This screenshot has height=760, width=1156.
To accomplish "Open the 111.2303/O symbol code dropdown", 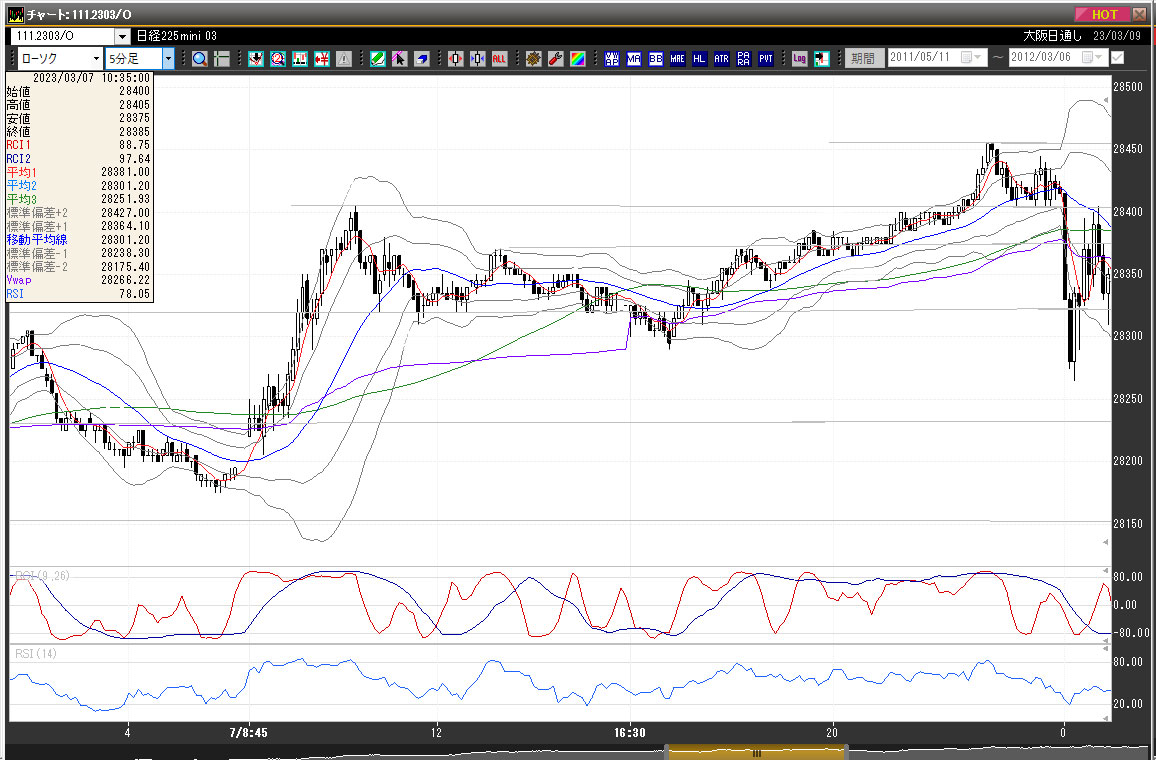I will coord(122,36).
